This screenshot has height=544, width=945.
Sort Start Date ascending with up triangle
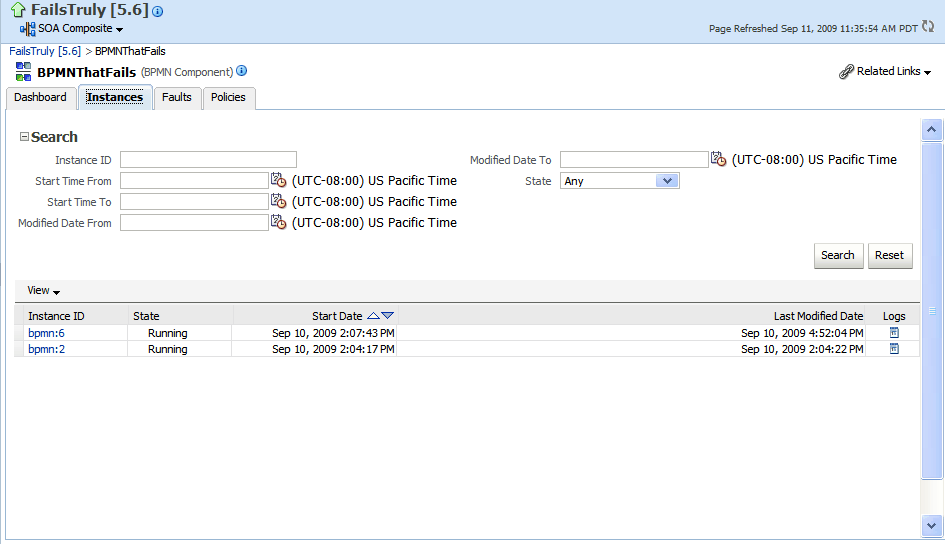[374, 316]
